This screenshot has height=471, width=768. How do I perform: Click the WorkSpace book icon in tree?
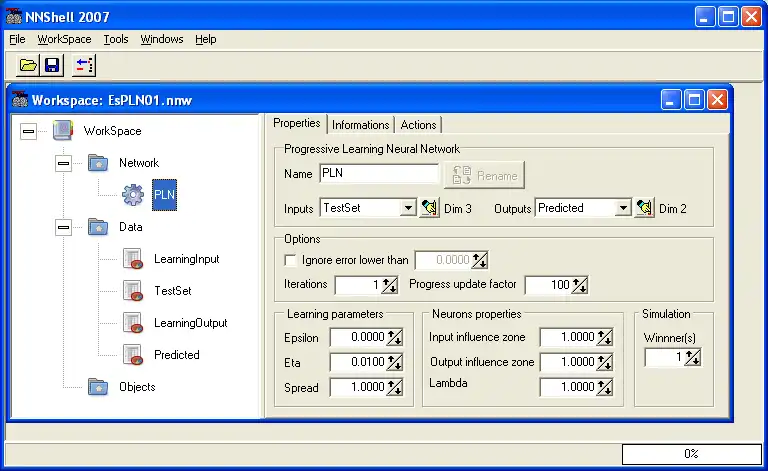pyautogui.click(x=63, y=131)
